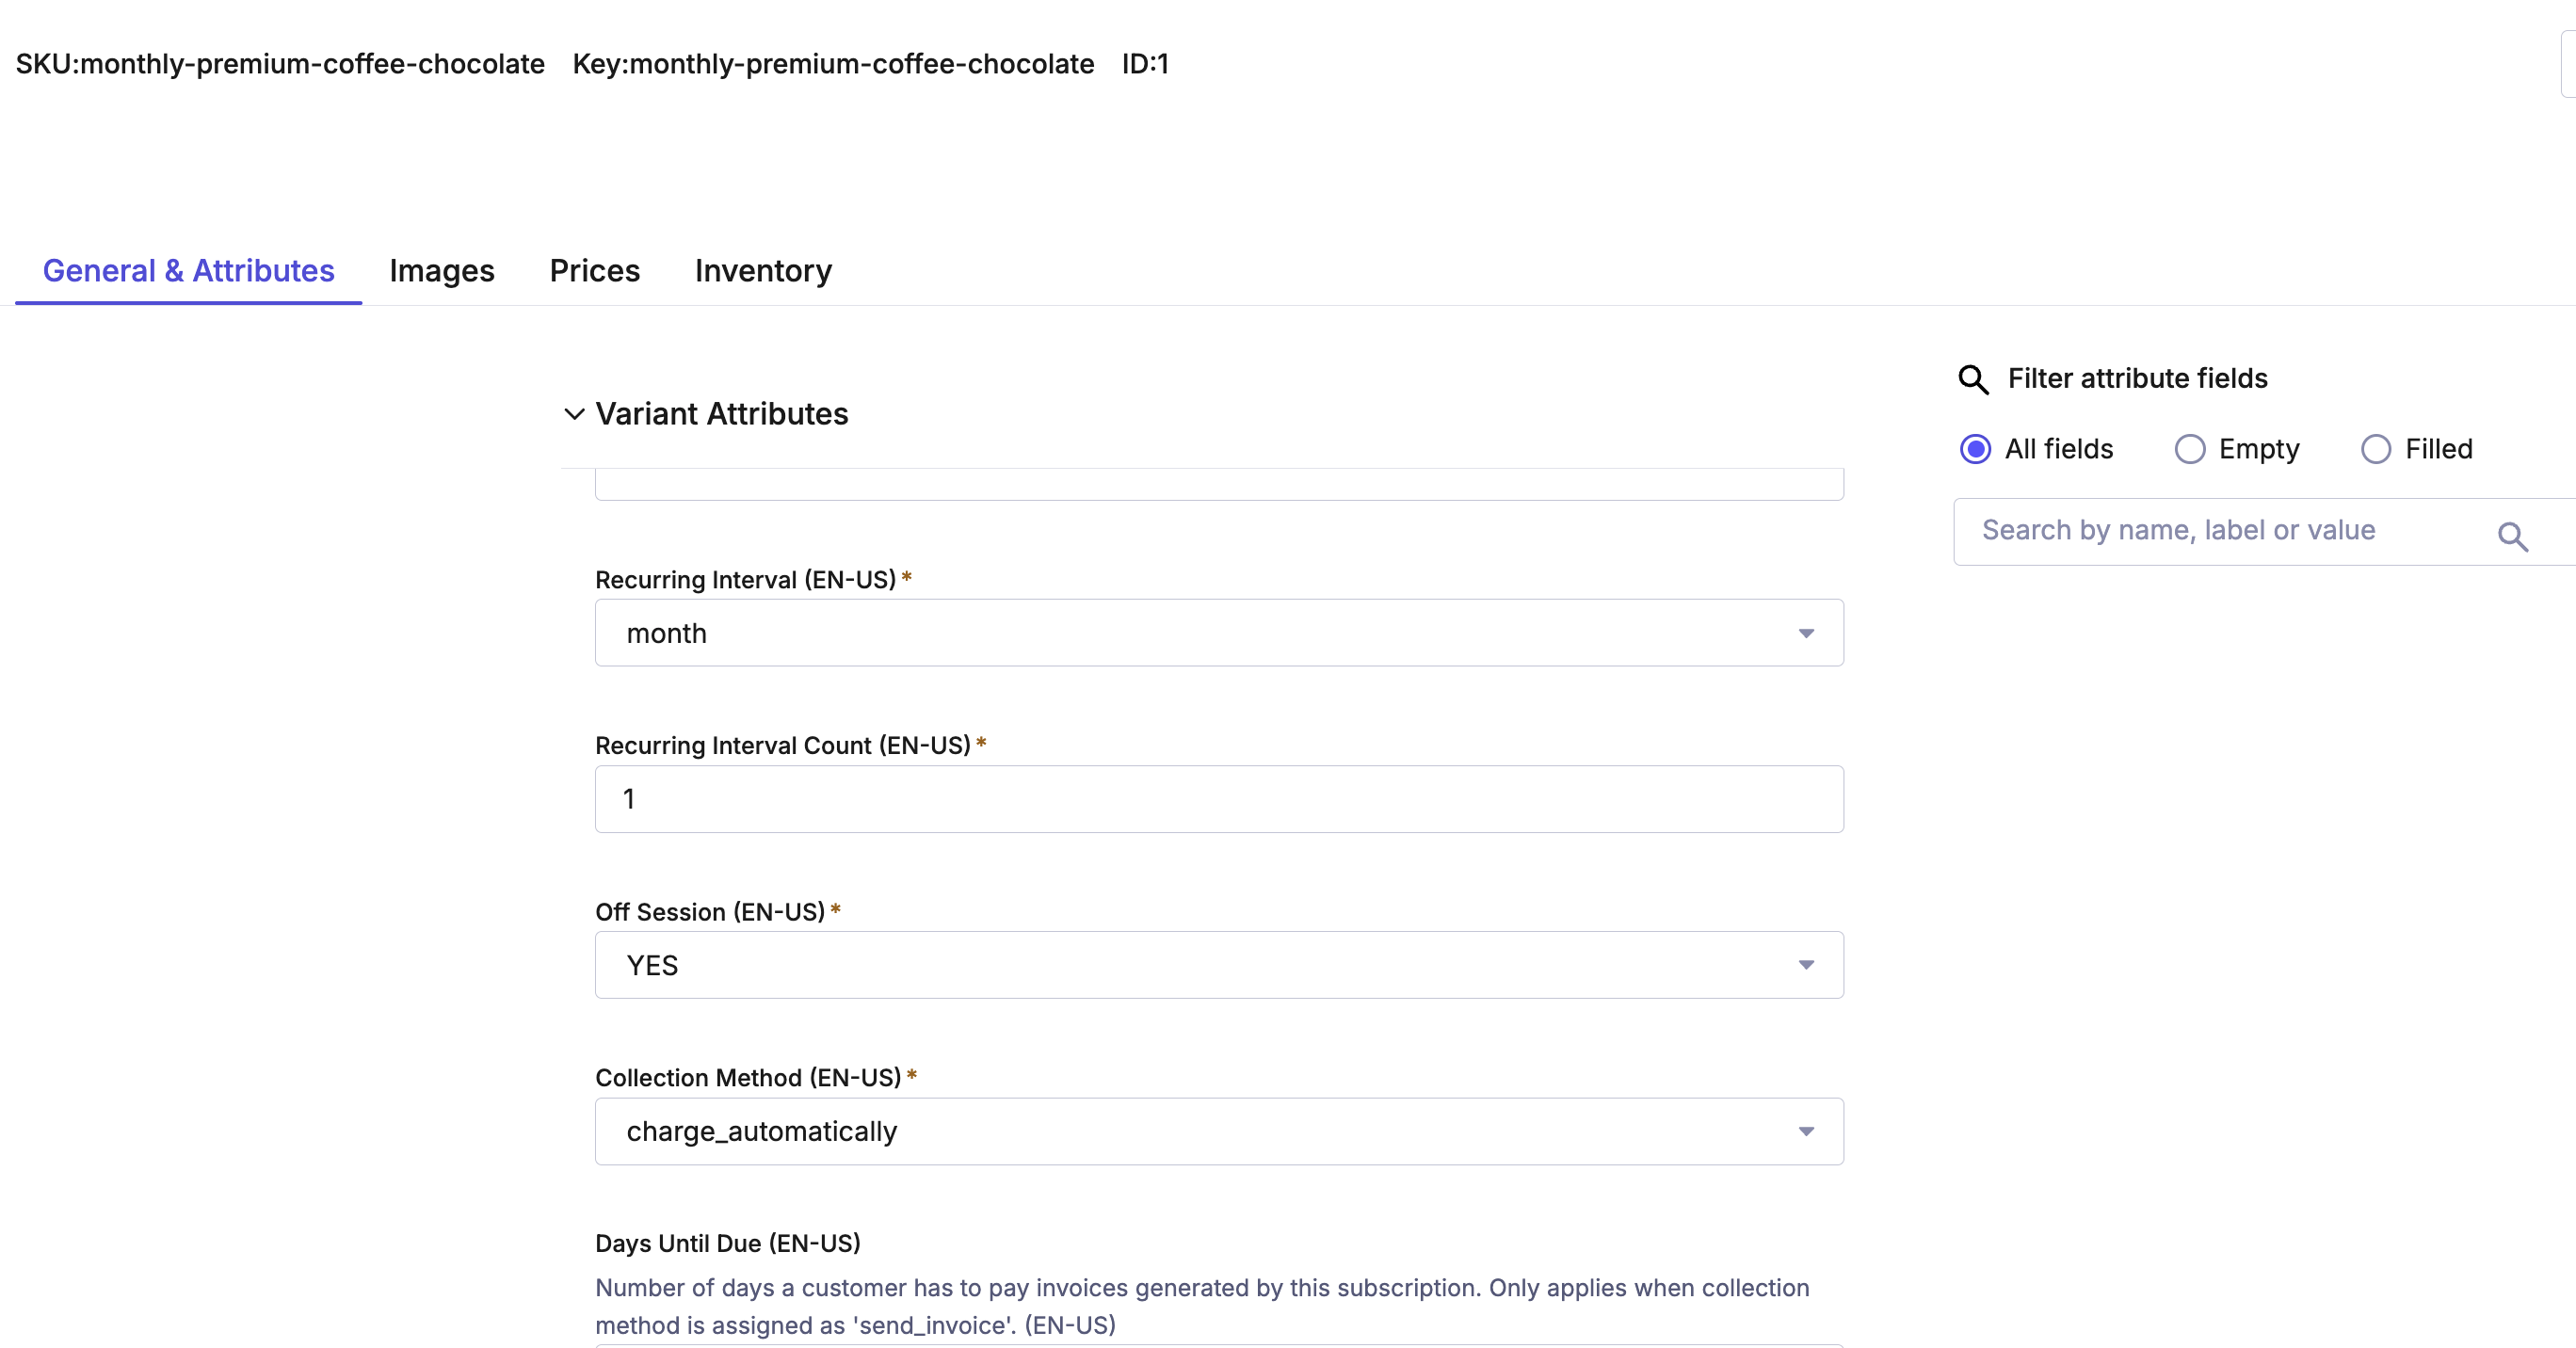Click the partially visible field above Recurring Interval
Image resolution: width=2576 pixels, height=1348 pixels.
click(1219, 484)
